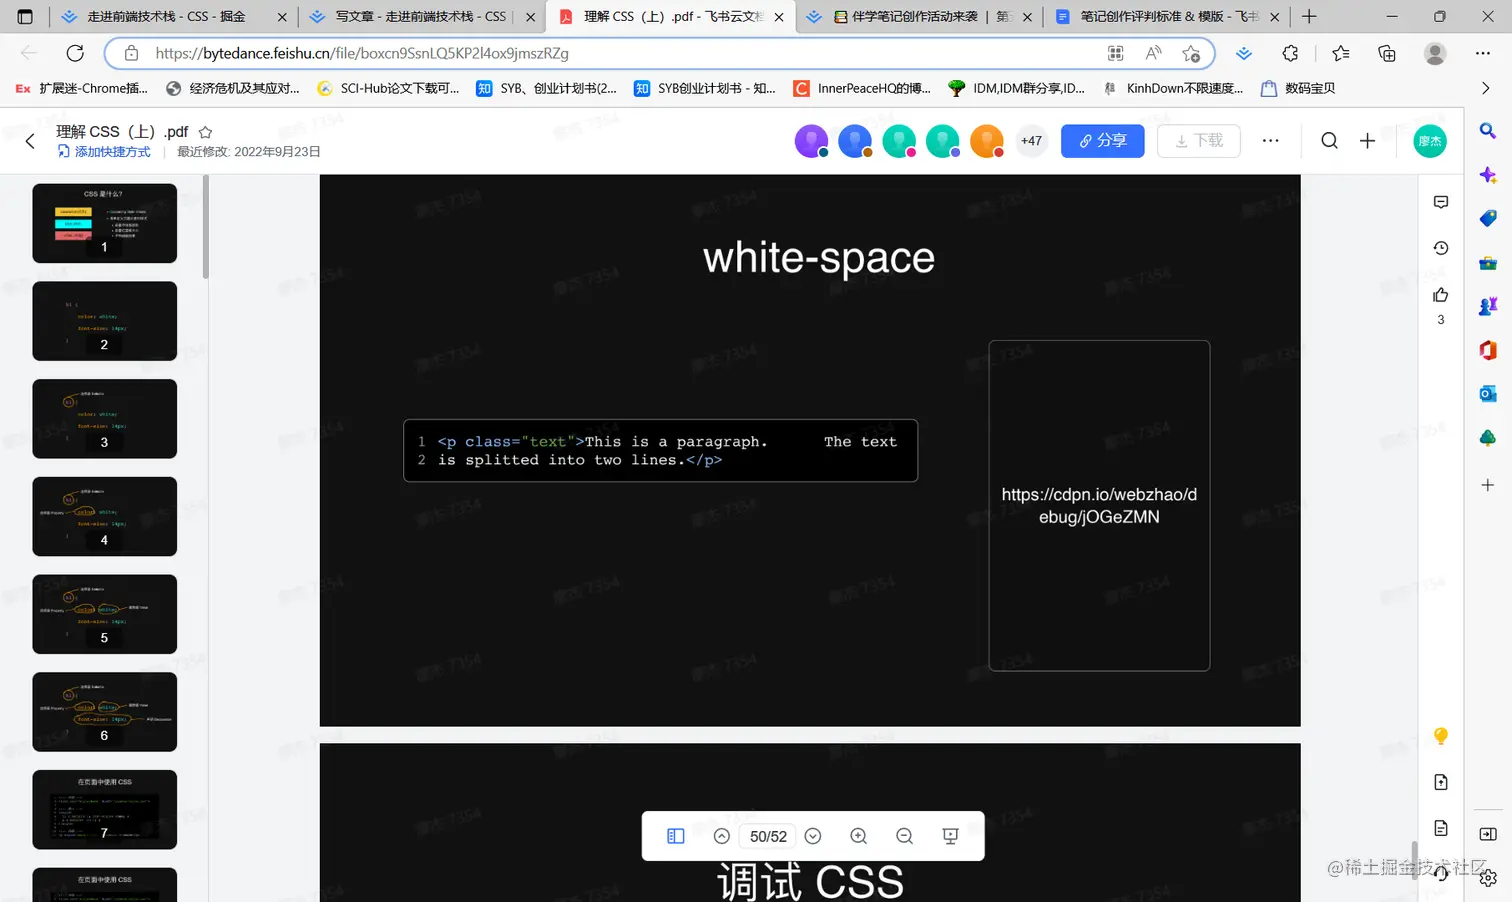
Task: Toggle read aloud in address bar
Action: pos(1153,53)
